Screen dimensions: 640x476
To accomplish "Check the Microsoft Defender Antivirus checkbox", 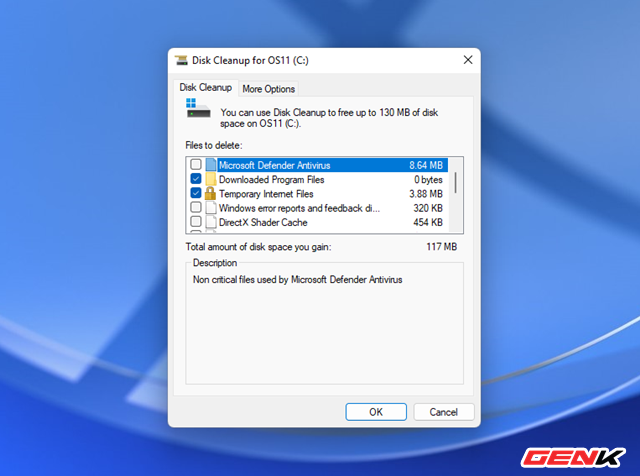I will point(196,165).
